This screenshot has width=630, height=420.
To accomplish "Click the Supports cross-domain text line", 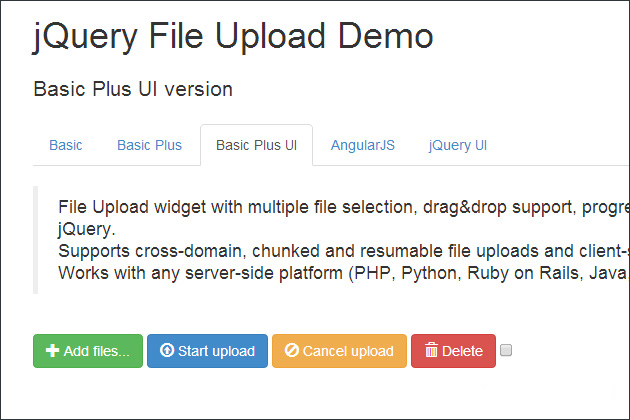I will point(344,251).
